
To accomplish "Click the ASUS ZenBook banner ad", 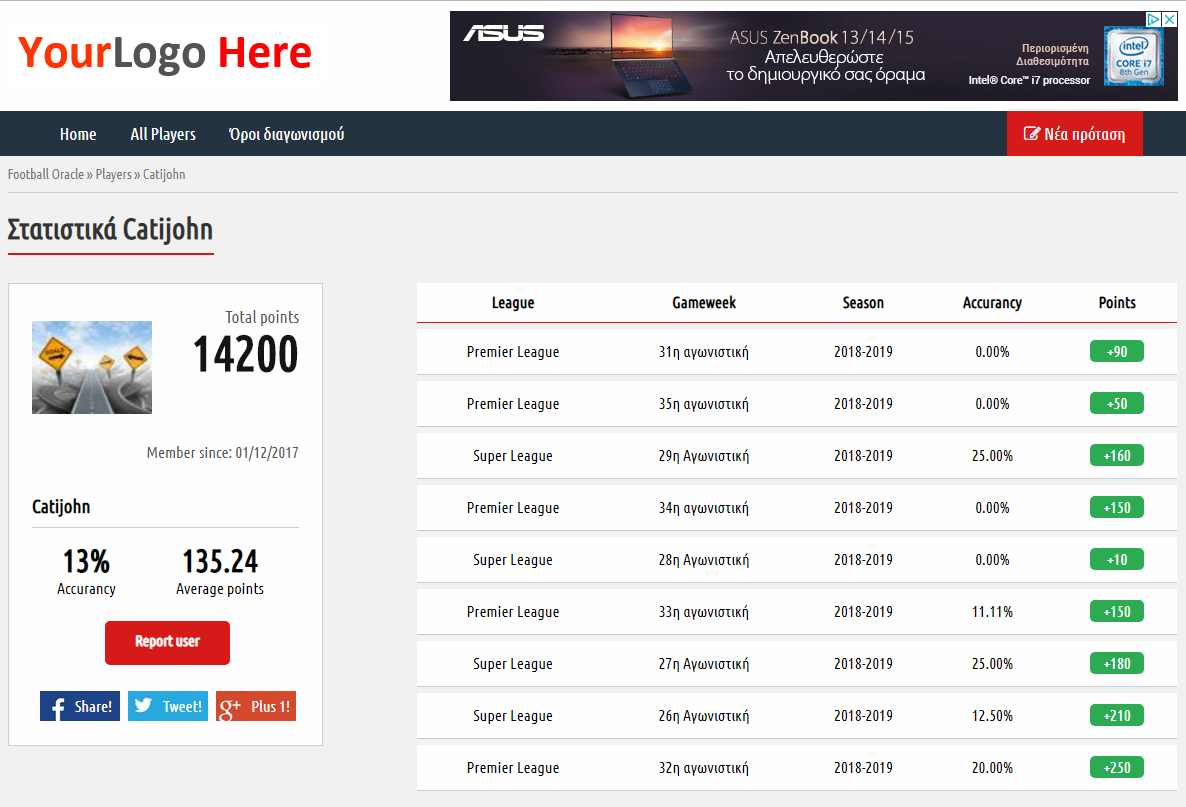I will click(780, 56).
